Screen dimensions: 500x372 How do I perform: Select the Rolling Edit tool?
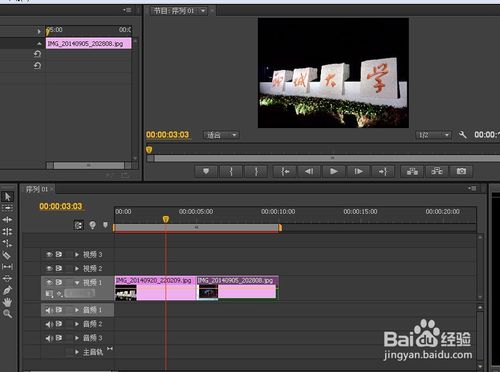point(7,231)
